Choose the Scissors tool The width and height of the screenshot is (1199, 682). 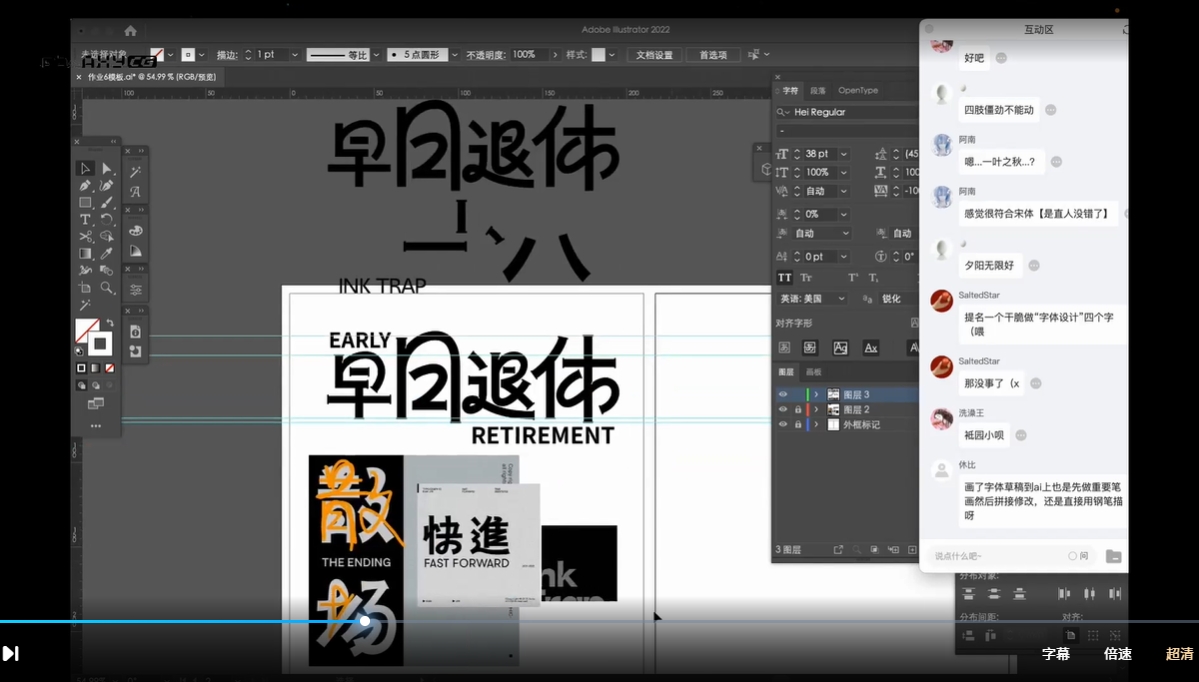click(85, 237)
